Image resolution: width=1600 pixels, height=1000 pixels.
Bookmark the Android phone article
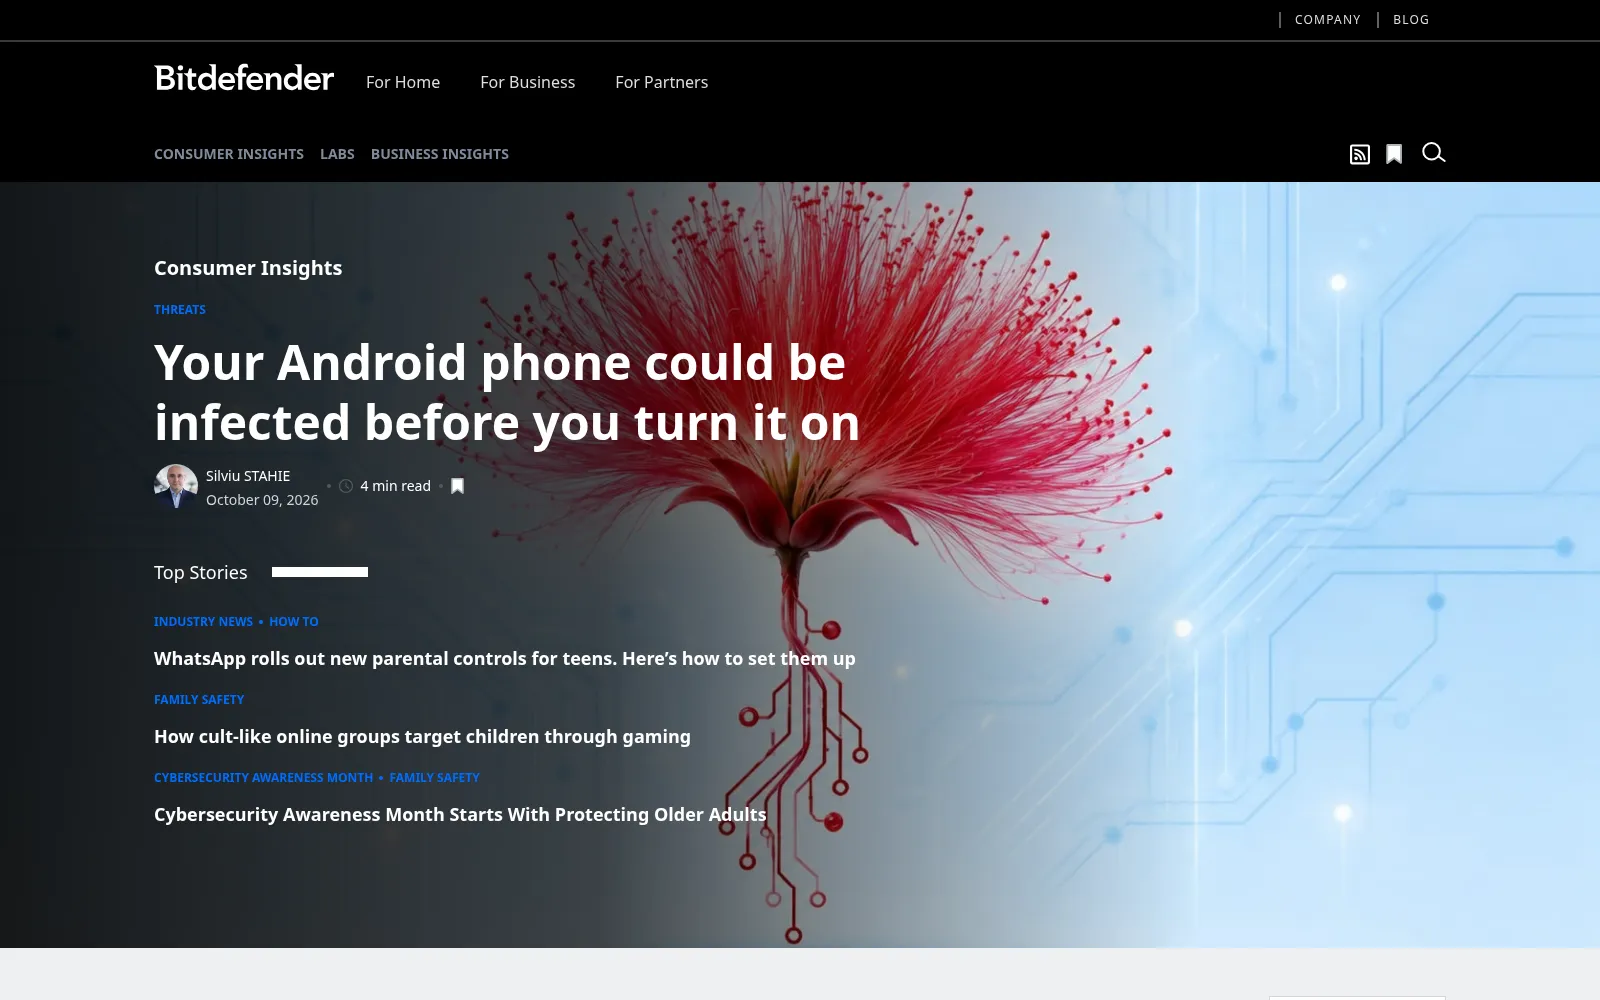coord(457,486)
